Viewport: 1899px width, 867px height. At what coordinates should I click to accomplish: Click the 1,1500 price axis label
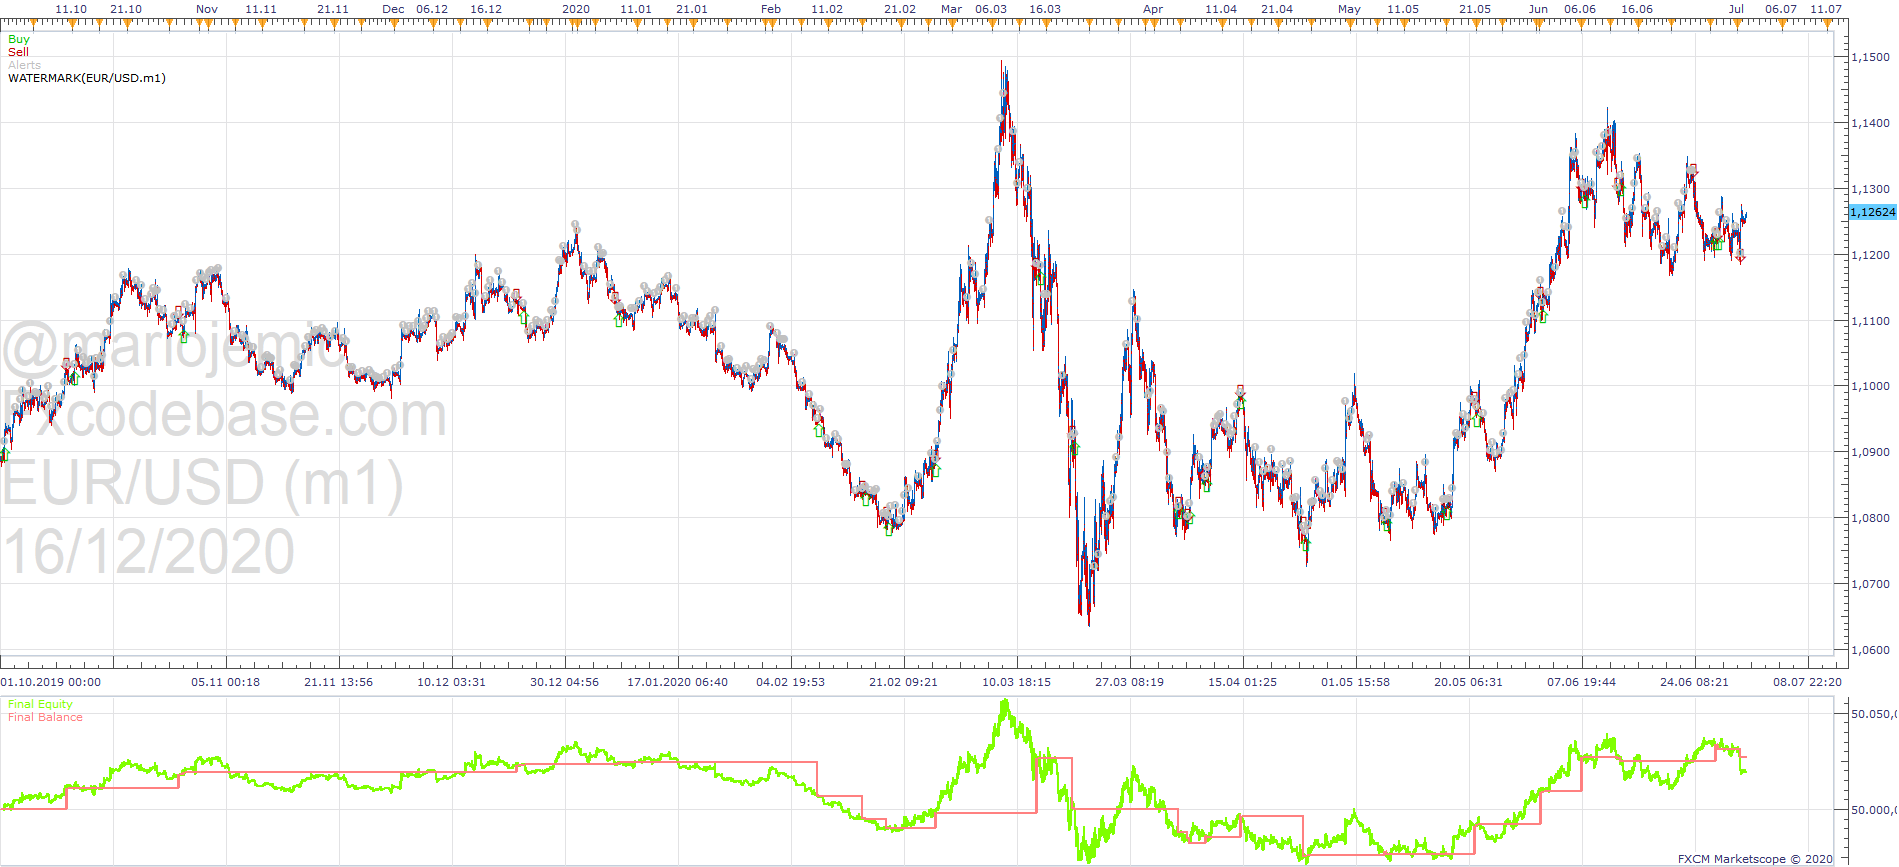coord(1870,57)
